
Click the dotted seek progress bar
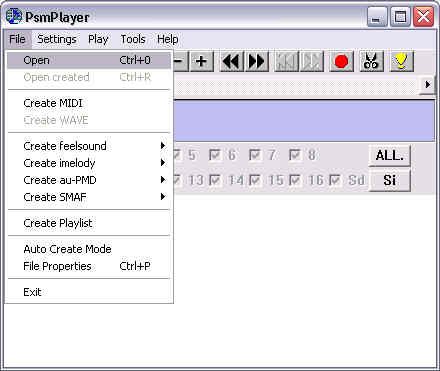pyautogui.click(x=297, y=85)
